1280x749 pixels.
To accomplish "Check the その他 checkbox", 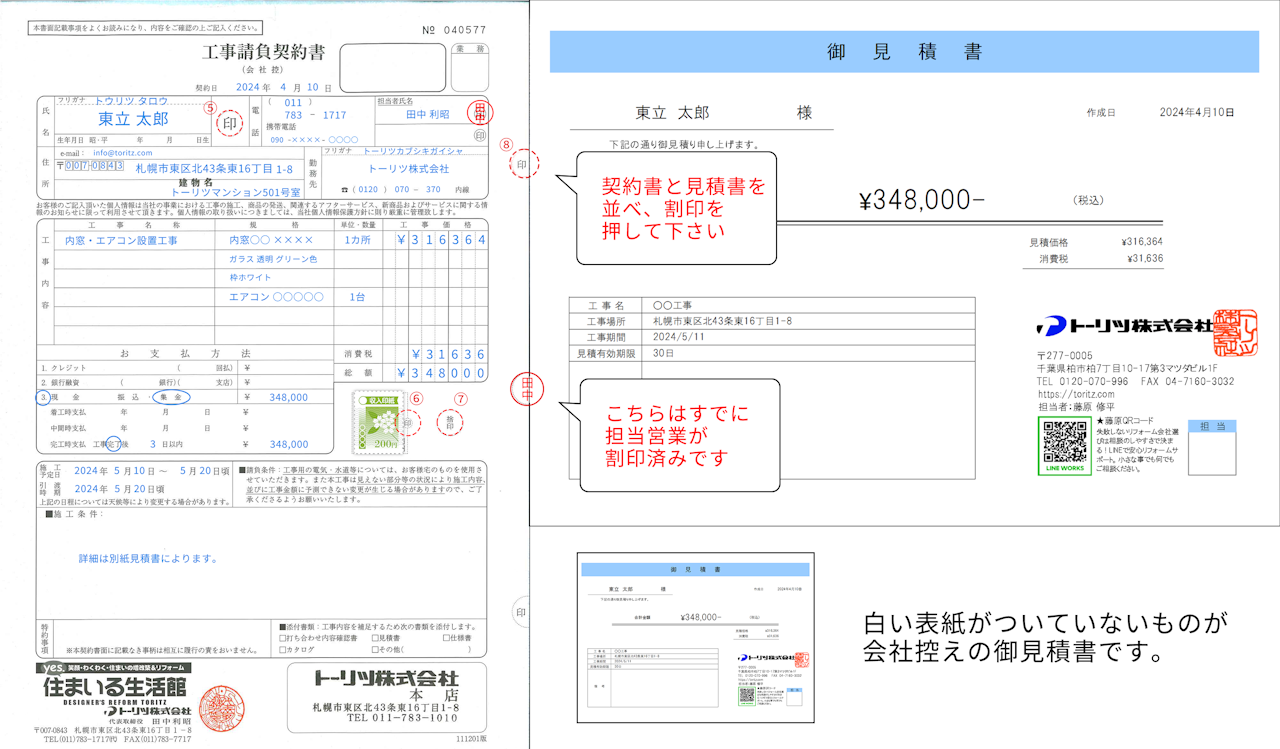I will tap(375, 649).
